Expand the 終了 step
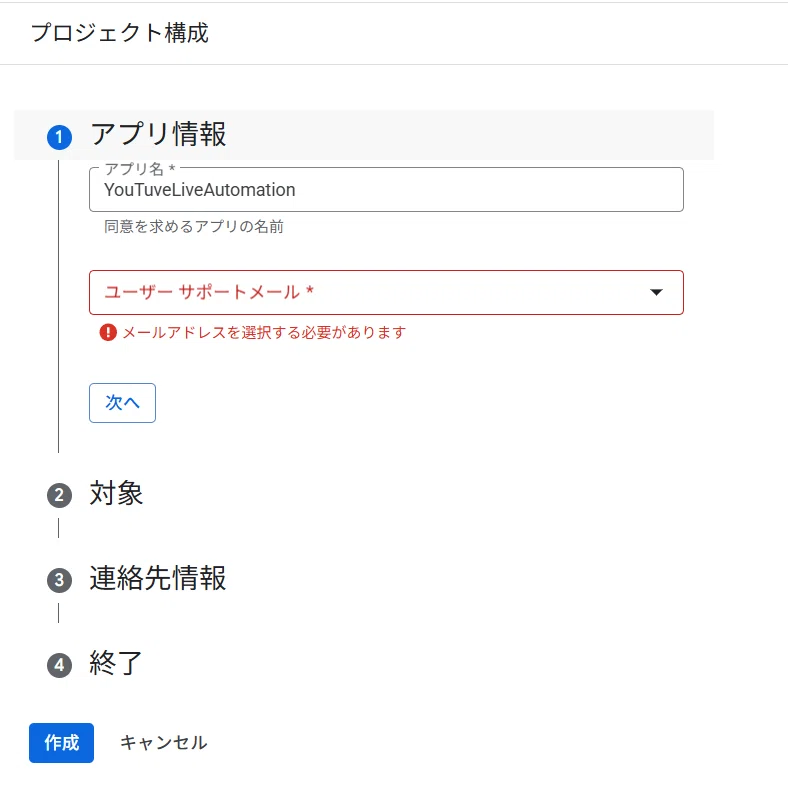This screenshot has height=810, width=788. click(x=116, y=663)
